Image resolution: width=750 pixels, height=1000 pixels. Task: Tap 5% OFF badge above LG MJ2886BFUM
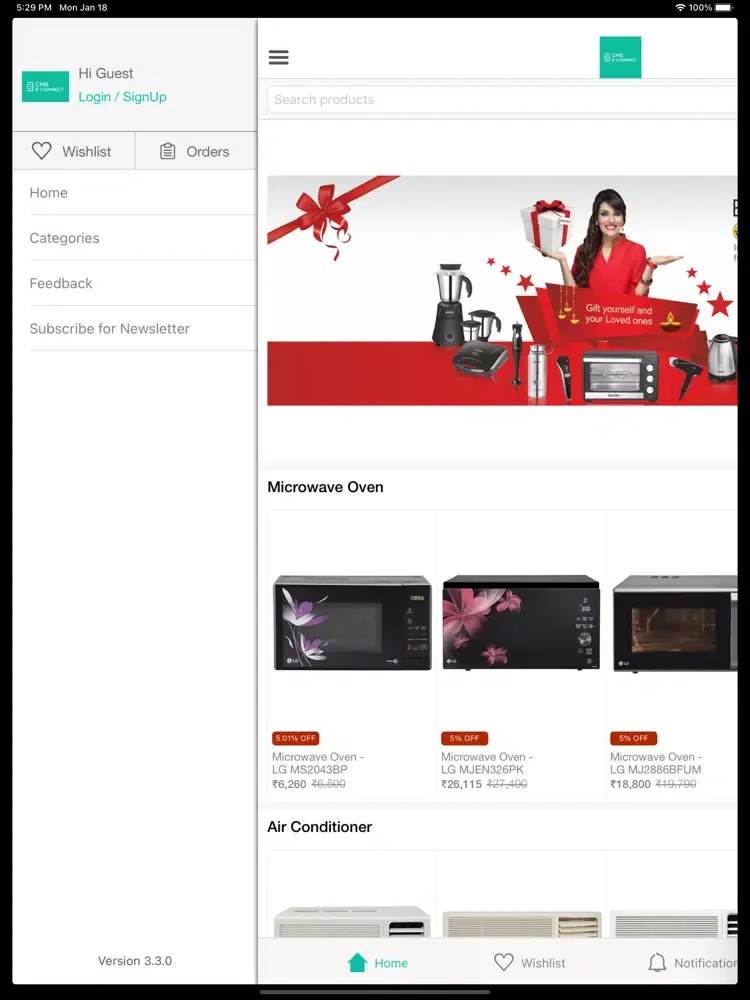pyautogui.click(x=633, y=738)
